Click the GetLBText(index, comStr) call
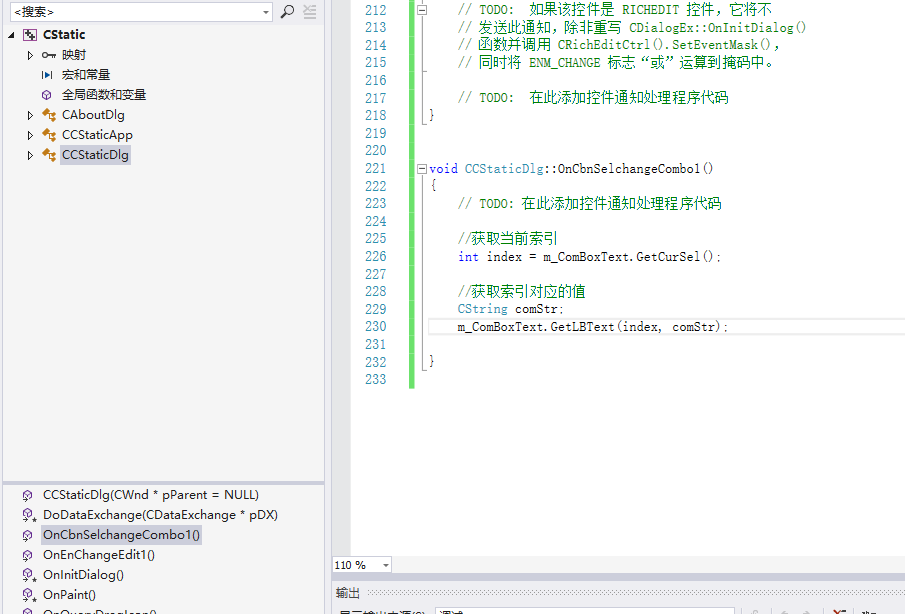This screenshot has height=614, width=905. coord(635,327)
